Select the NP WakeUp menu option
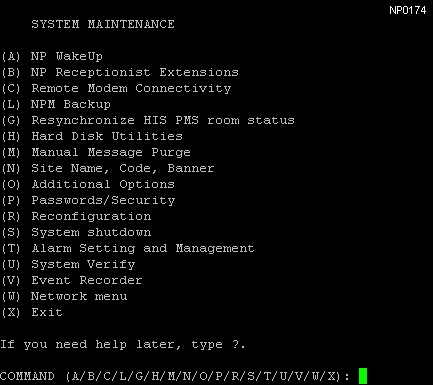The image size is (433, 385). point(52,56)
